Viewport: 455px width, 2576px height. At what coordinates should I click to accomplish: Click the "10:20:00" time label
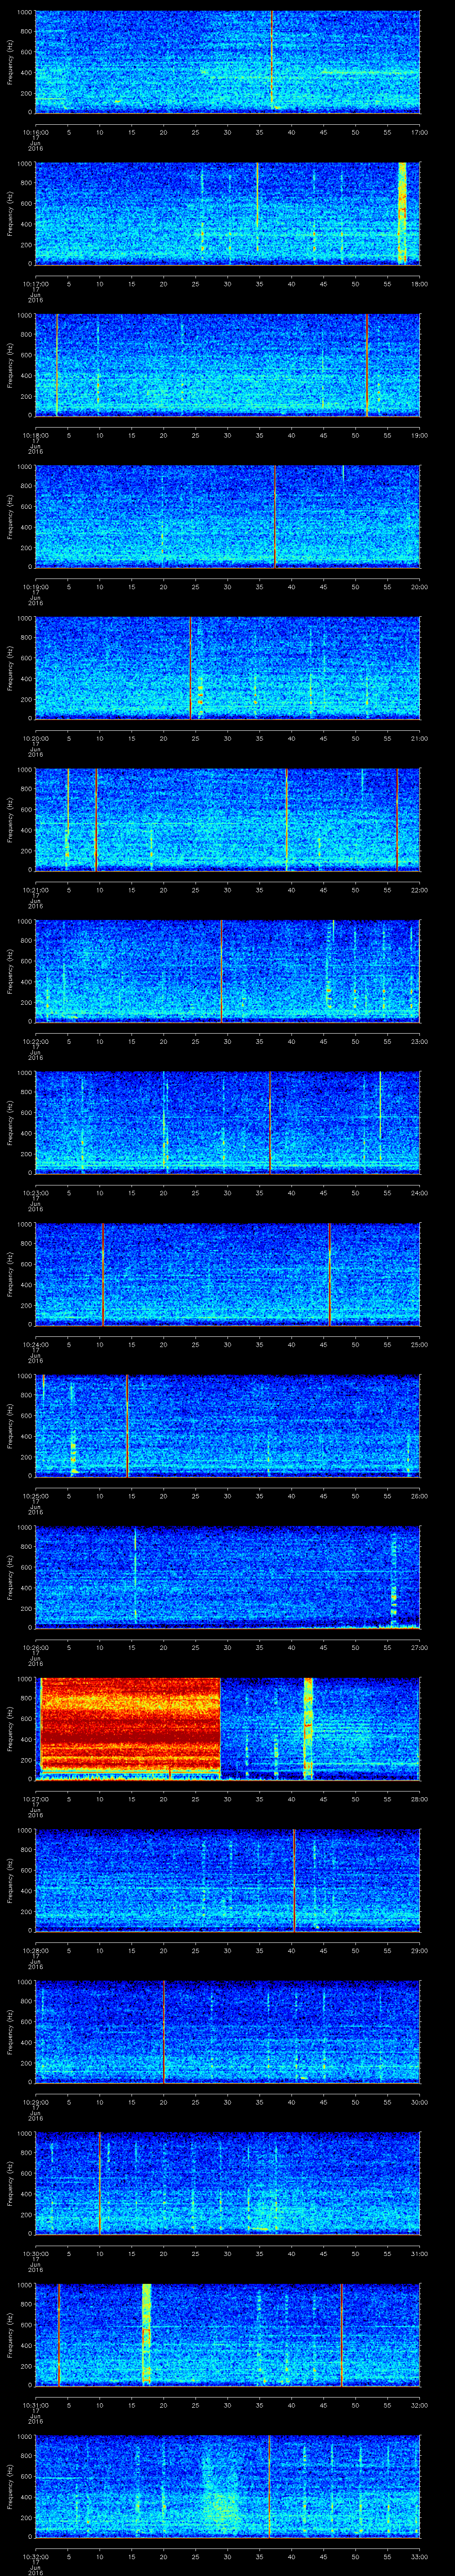36,738
